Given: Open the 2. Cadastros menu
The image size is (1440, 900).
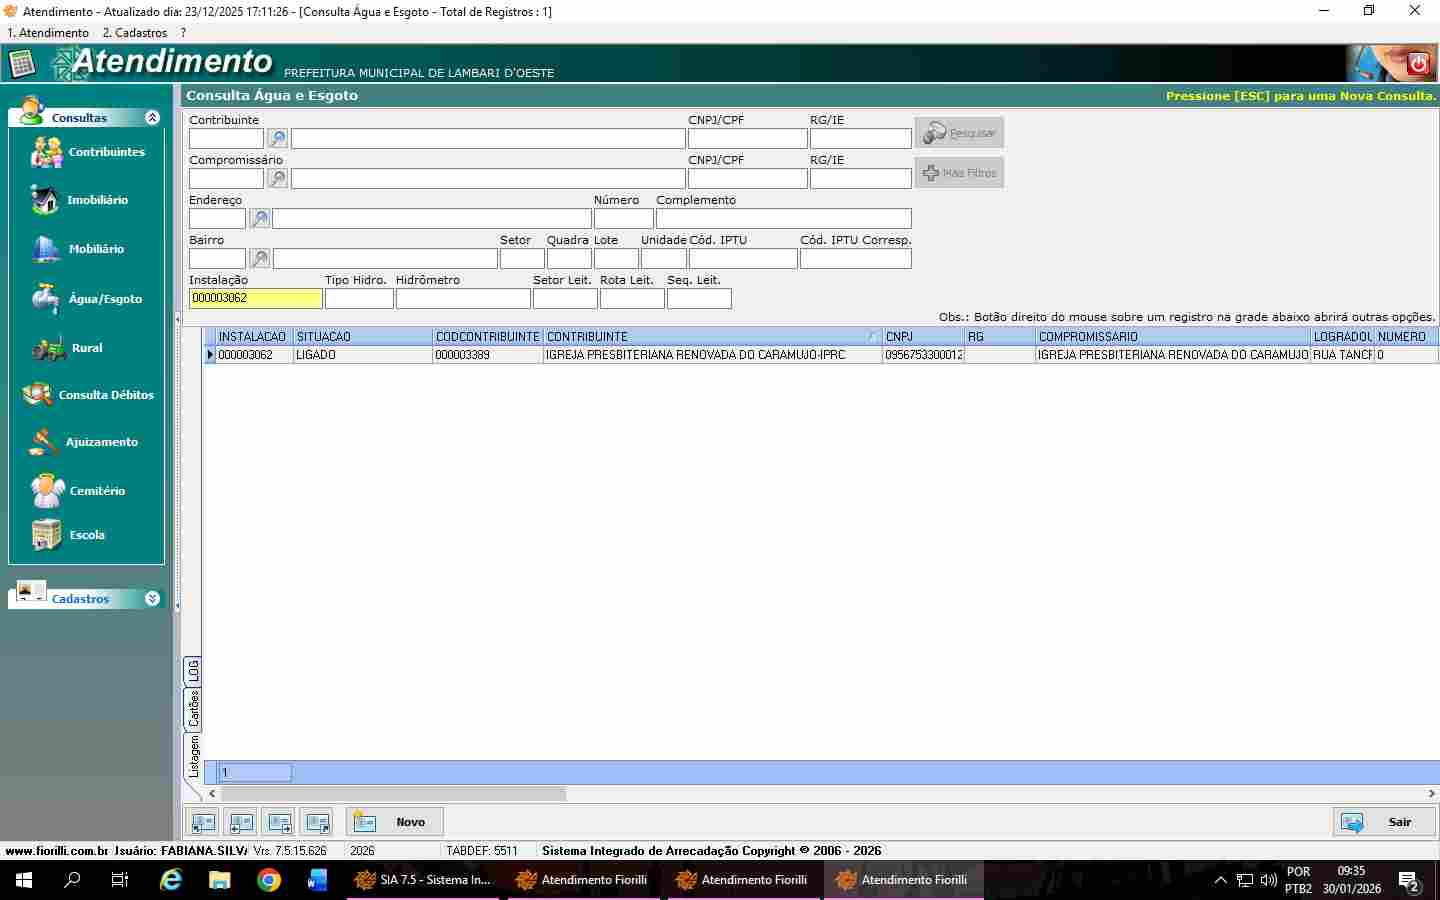Looking at the screenshot, I should [x=135, y=33].
